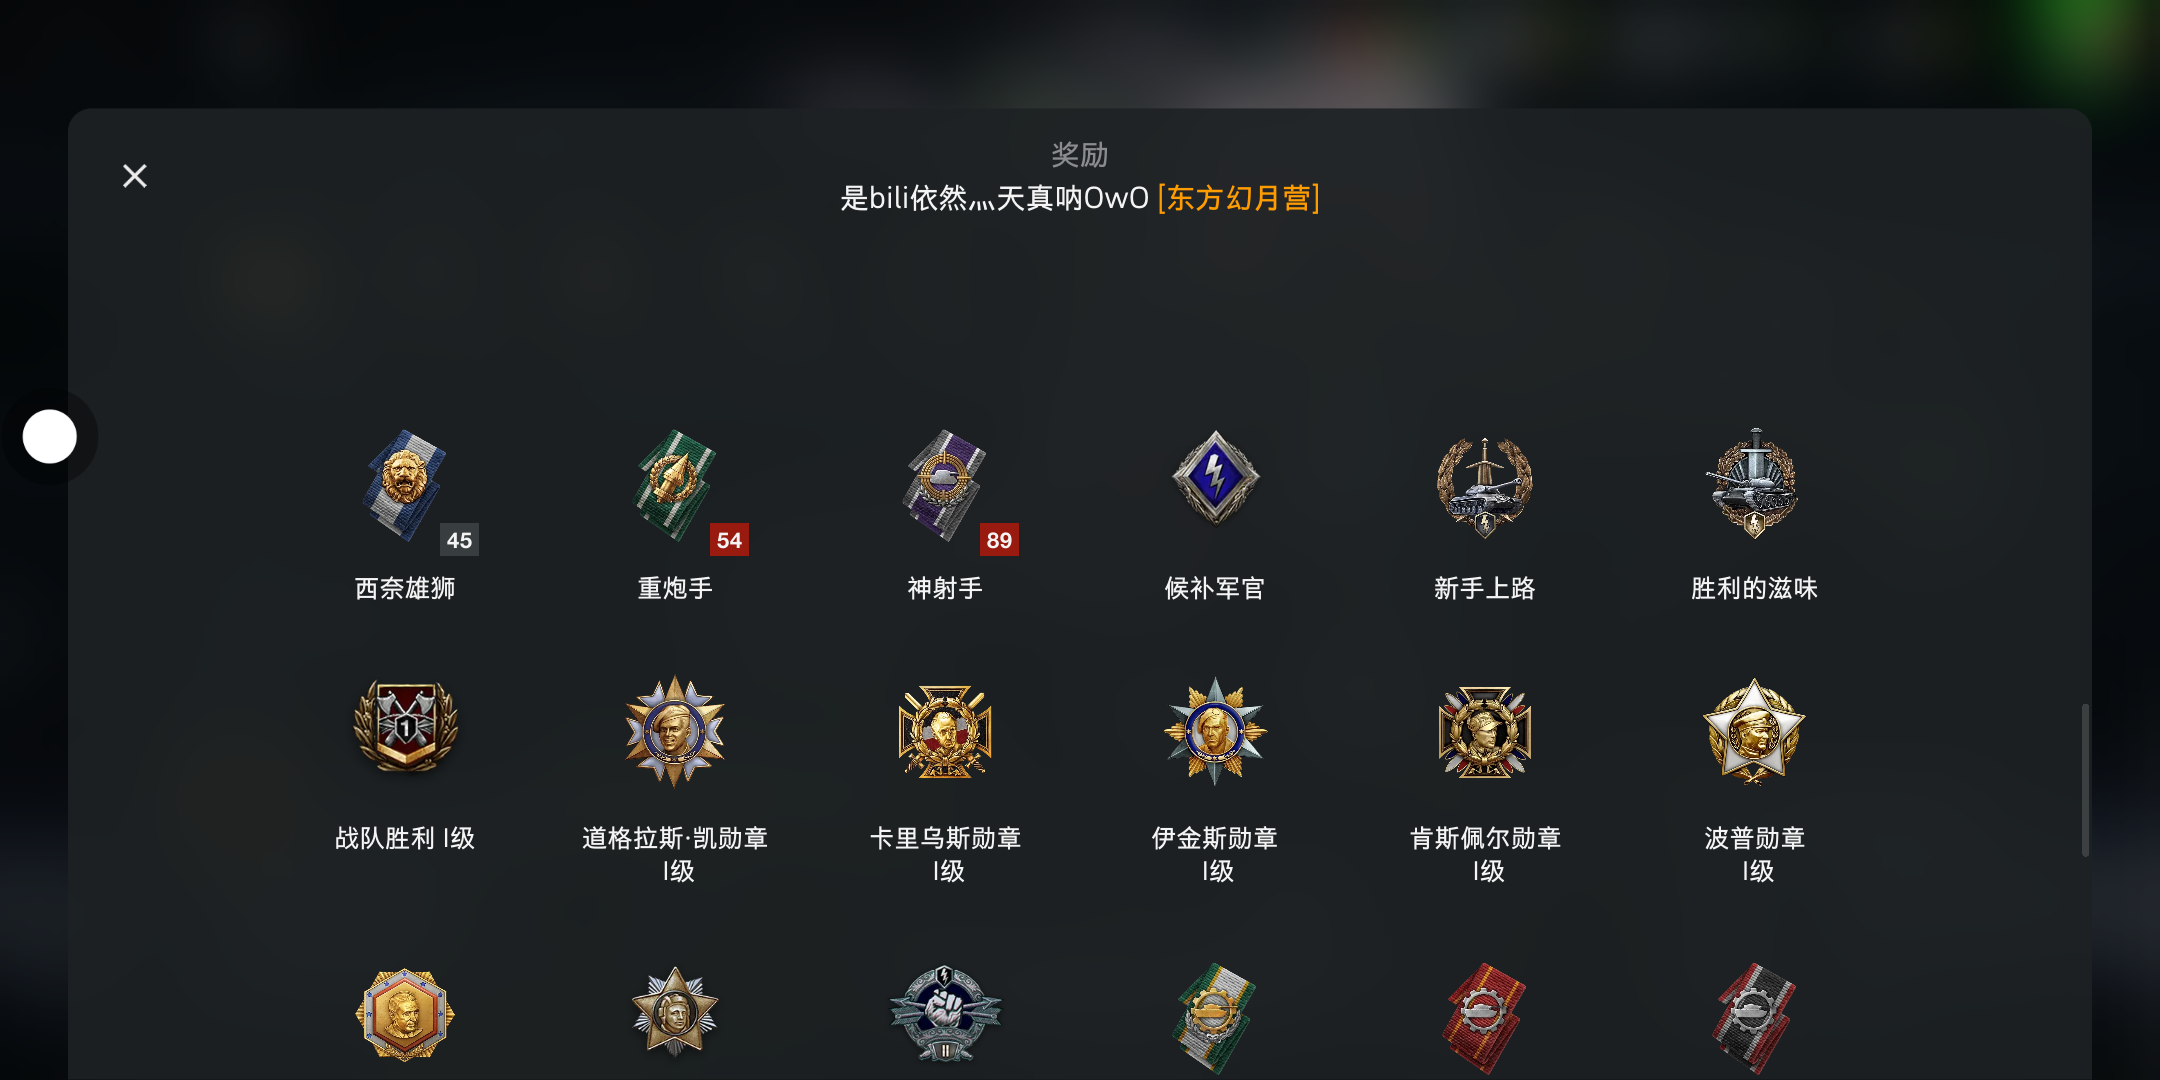This screenshot has height=1080, width=2160.
Task: Open the 道格拉斯·凯勋章 I级 medal
Action: click(x=675, y=731)
